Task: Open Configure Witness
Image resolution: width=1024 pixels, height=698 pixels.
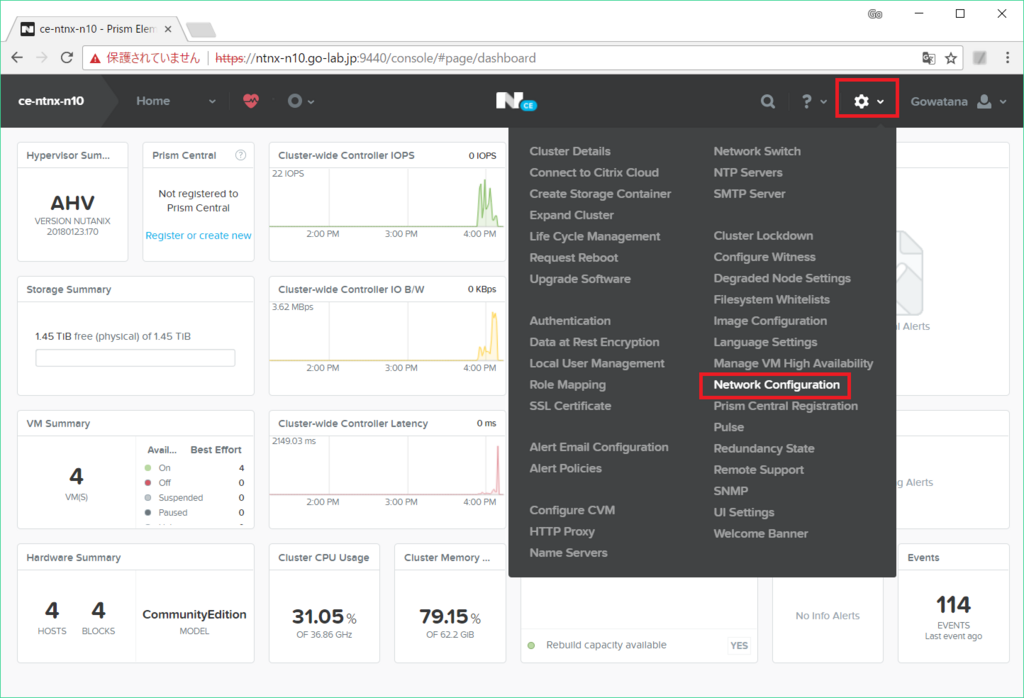Action: click(x=764, y=257)
